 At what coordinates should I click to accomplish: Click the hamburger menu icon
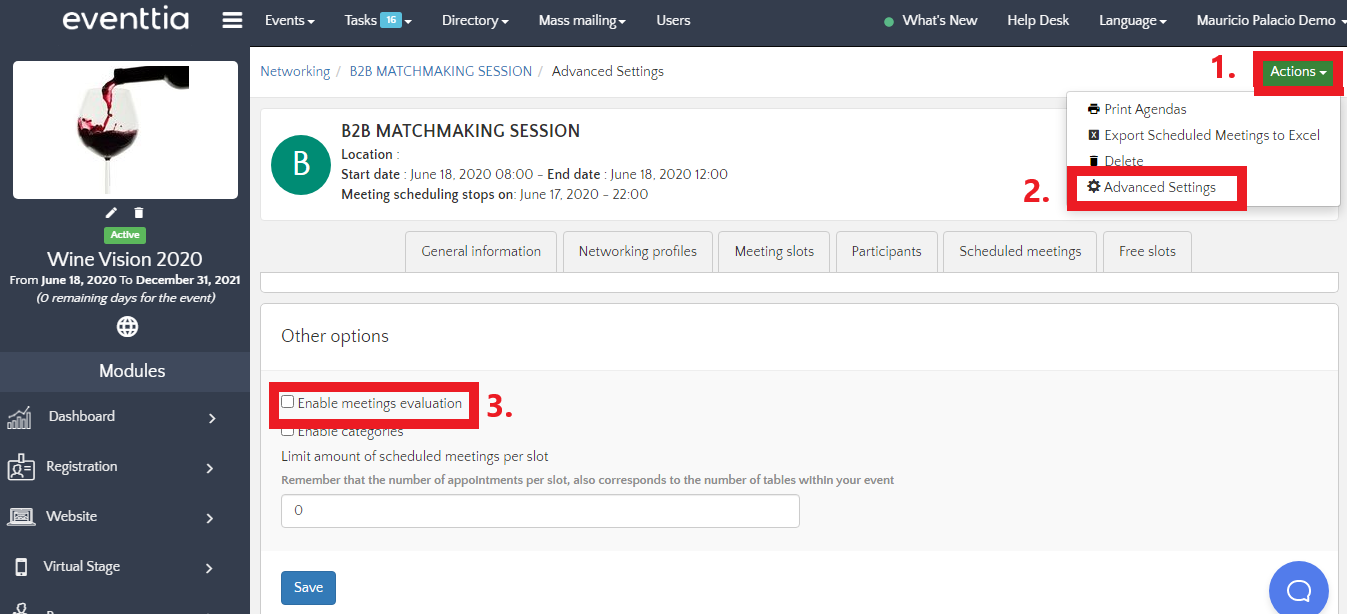[232, 20]
